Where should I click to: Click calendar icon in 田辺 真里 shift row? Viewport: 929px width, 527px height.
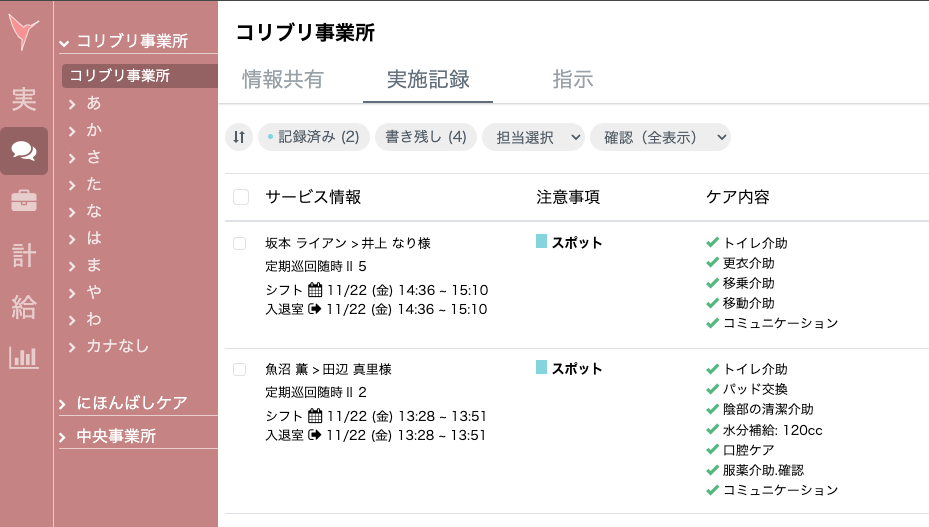pyautogui.click(x=315, y=416)
